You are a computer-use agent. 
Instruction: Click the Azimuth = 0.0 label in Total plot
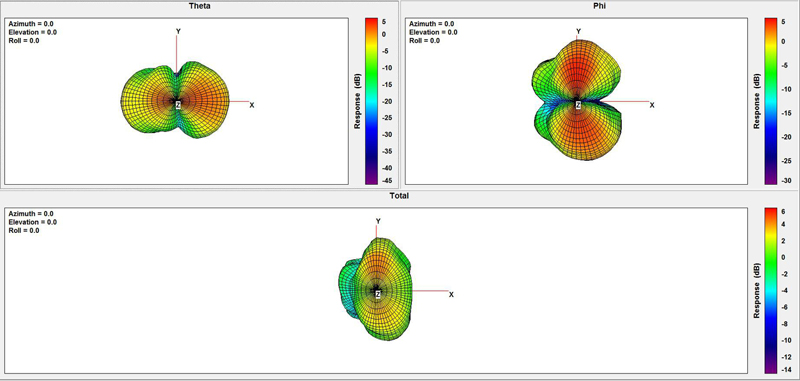coord(31,214)
